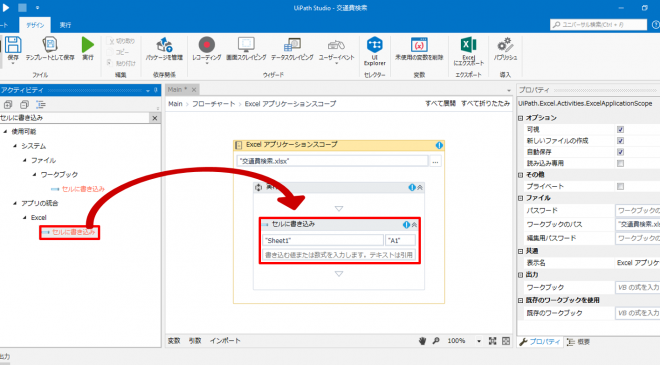Clear the activity search with X button
660x365 pixels.
pos(154,118)
